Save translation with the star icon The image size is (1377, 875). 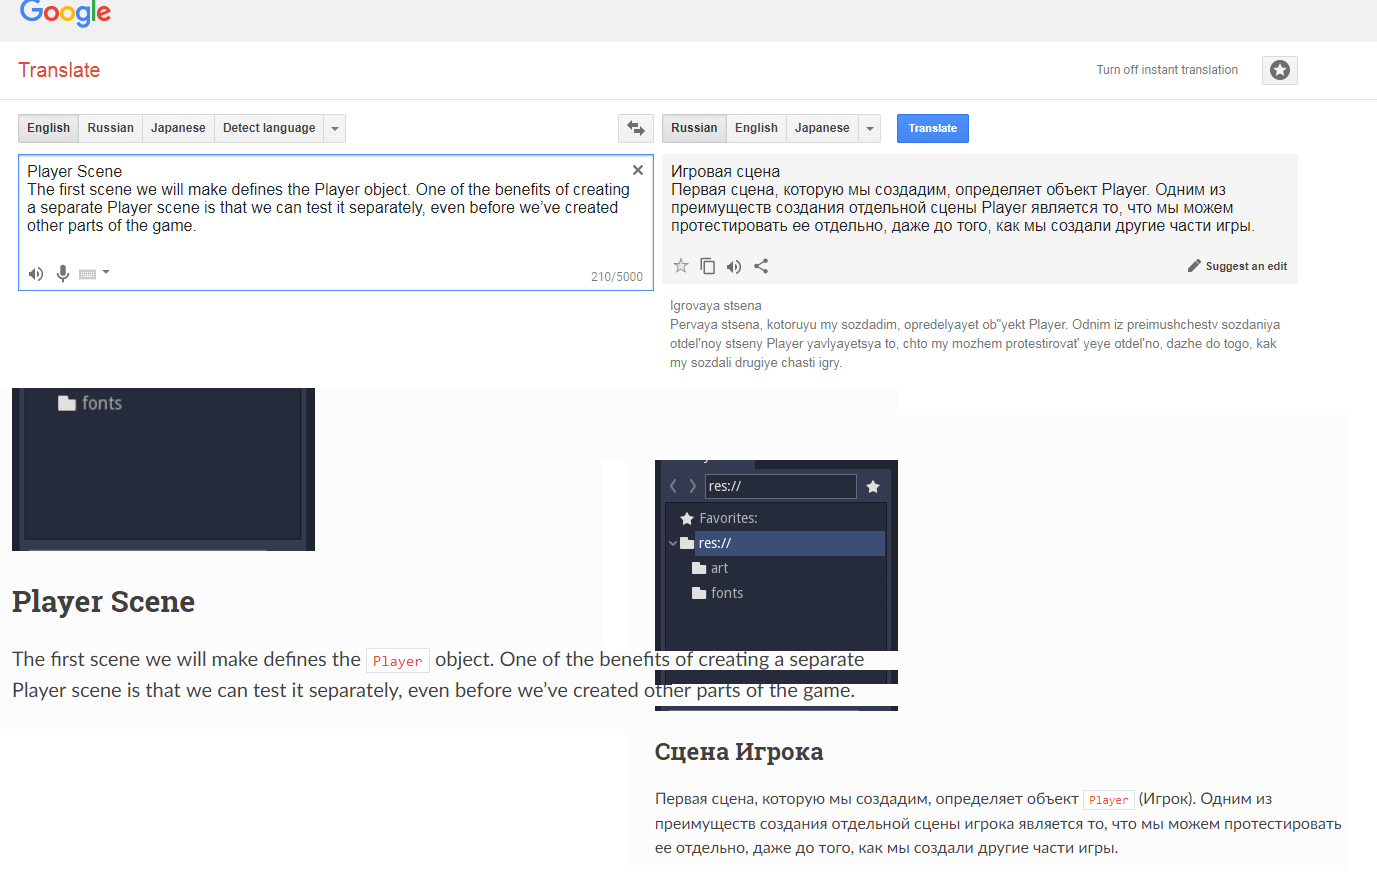(681, 265)
